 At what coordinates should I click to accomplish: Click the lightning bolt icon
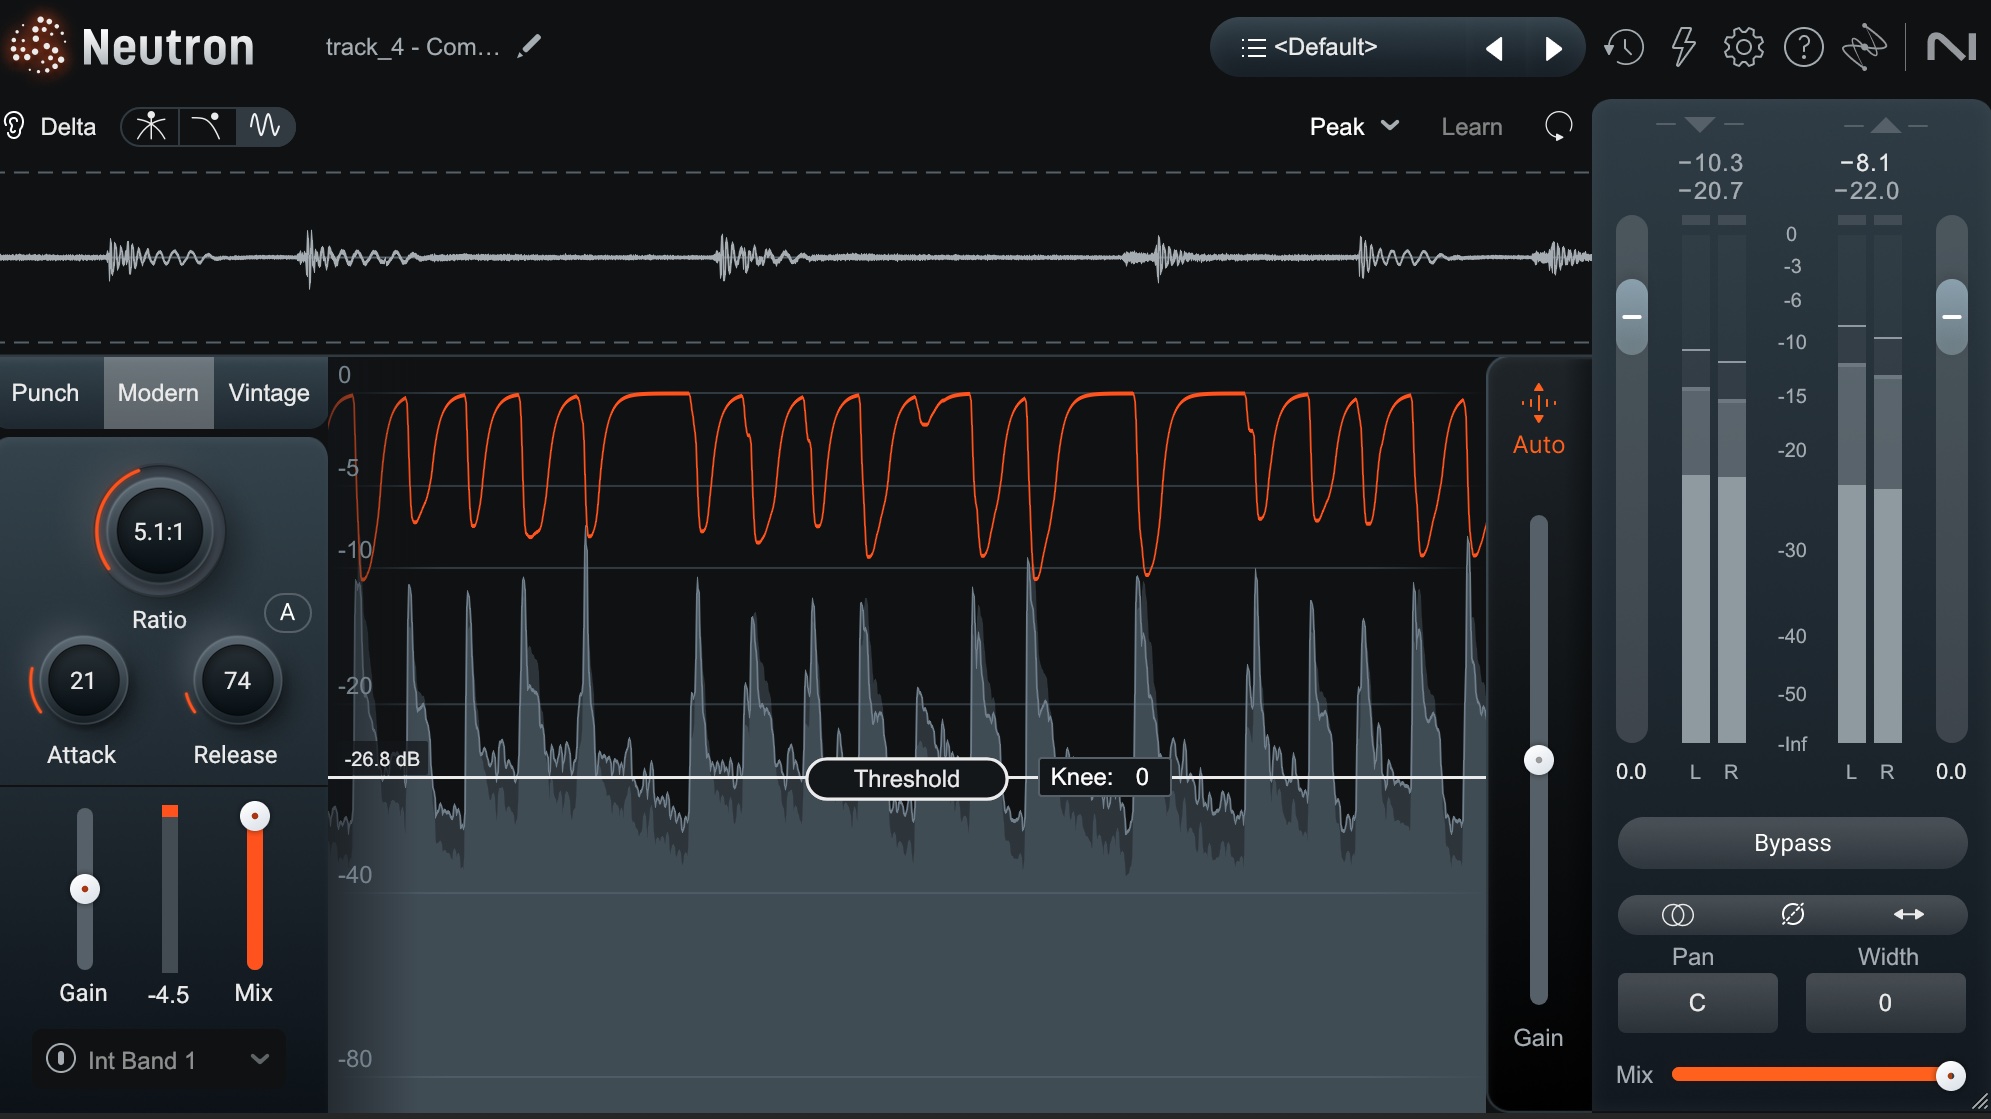pyautogui.click(x=1684, y=47)
